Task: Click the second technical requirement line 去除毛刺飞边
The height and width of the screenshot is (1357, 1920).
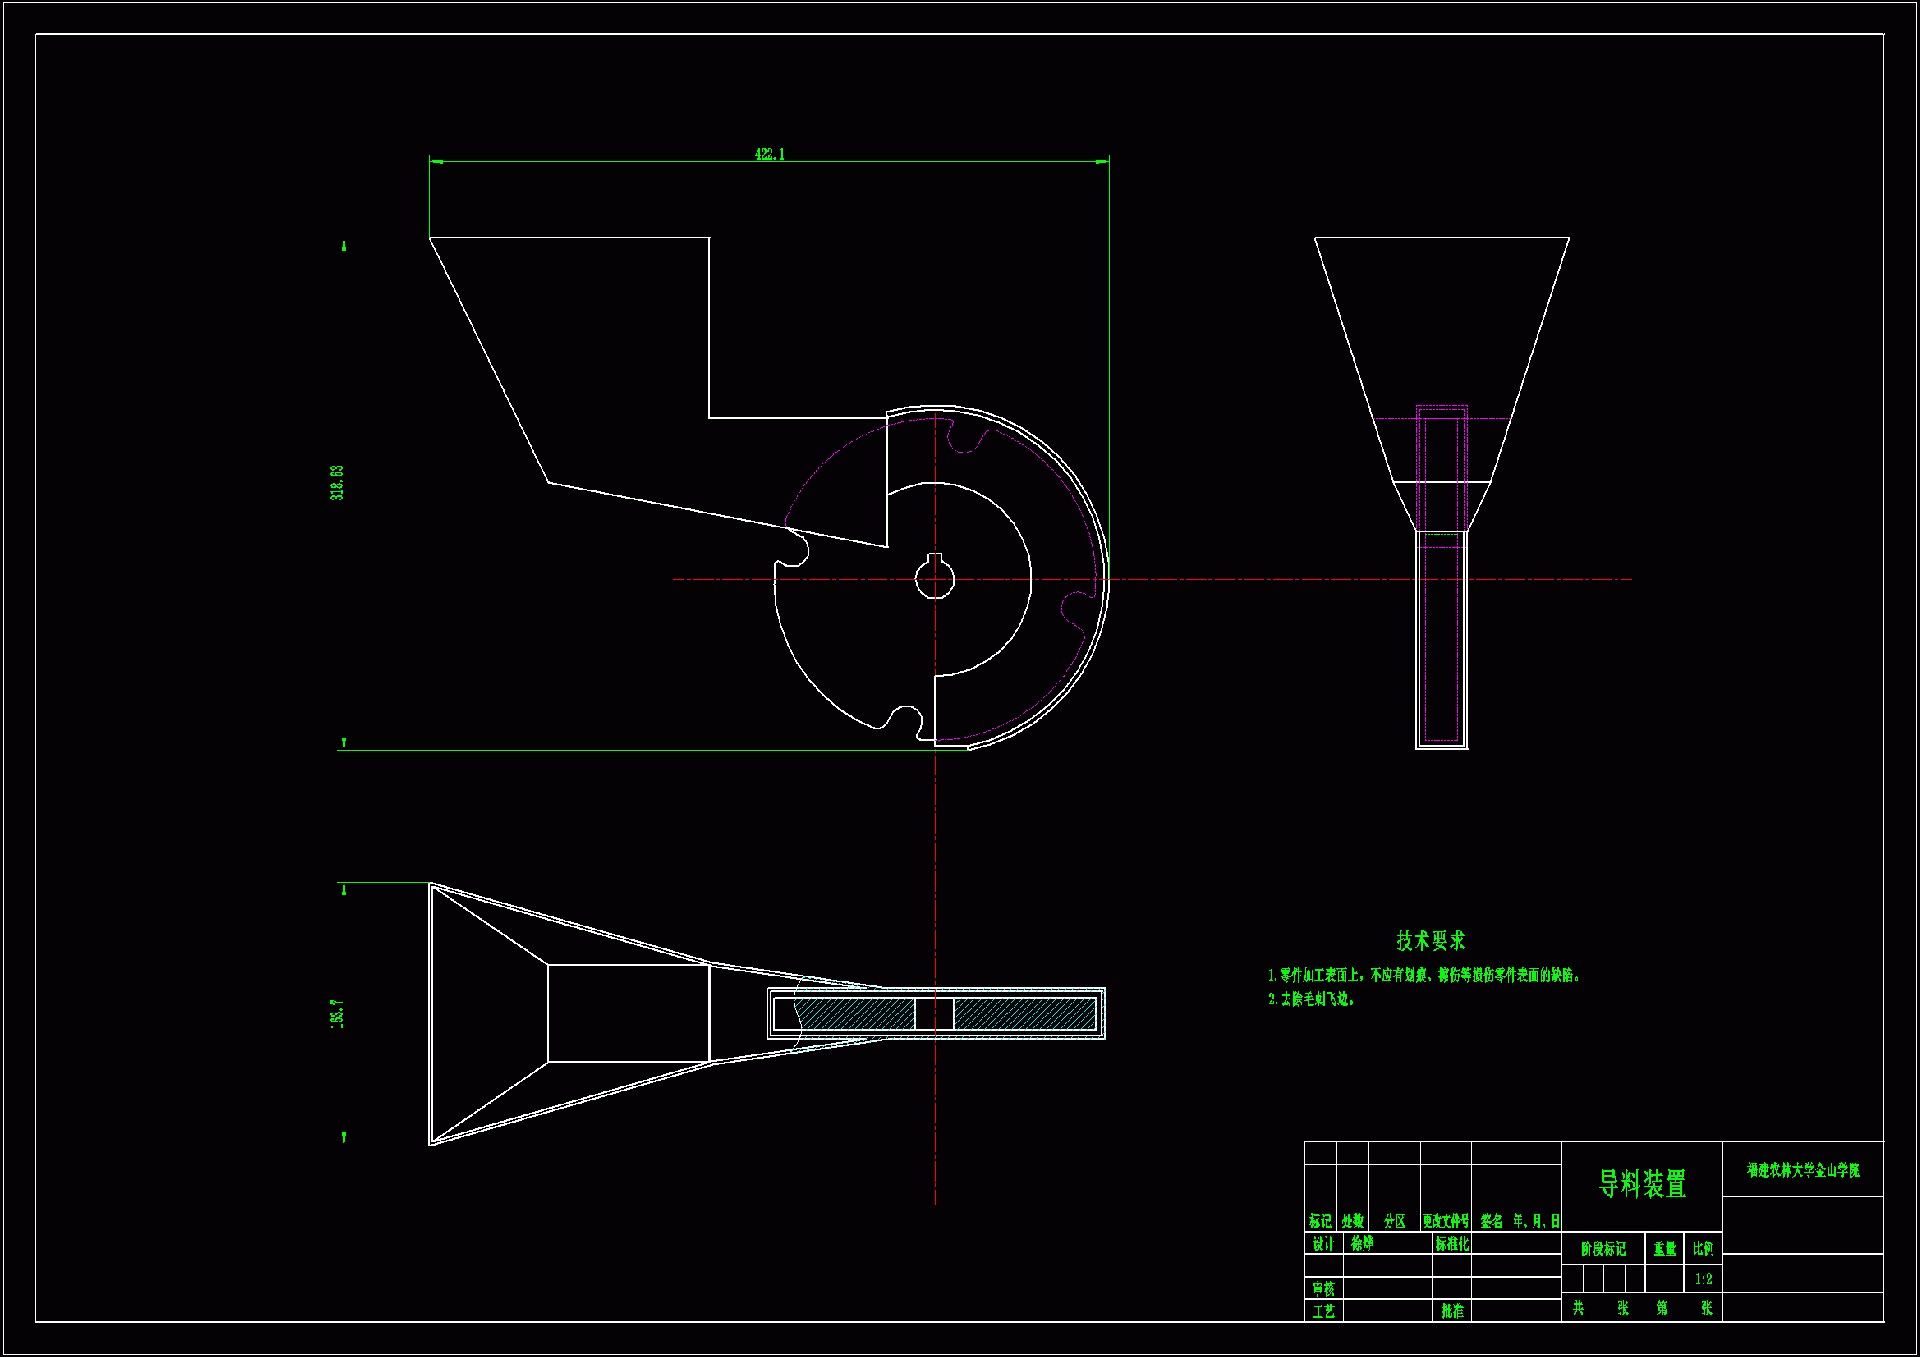Action: [1311, 999]
